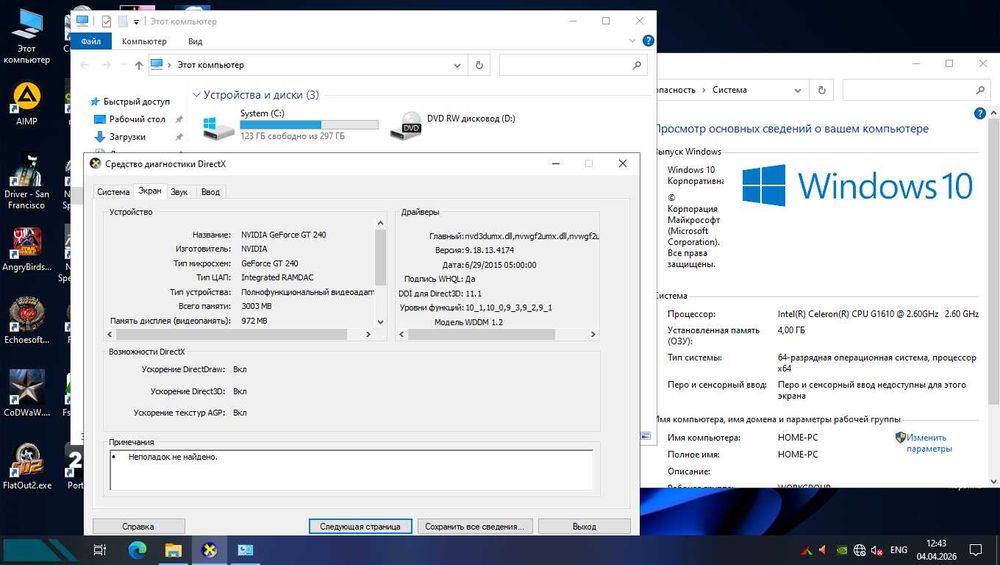Collapse the "Устройства и диски" group
The height and width of the screenshot is (565, 1000).
(196, 95)
